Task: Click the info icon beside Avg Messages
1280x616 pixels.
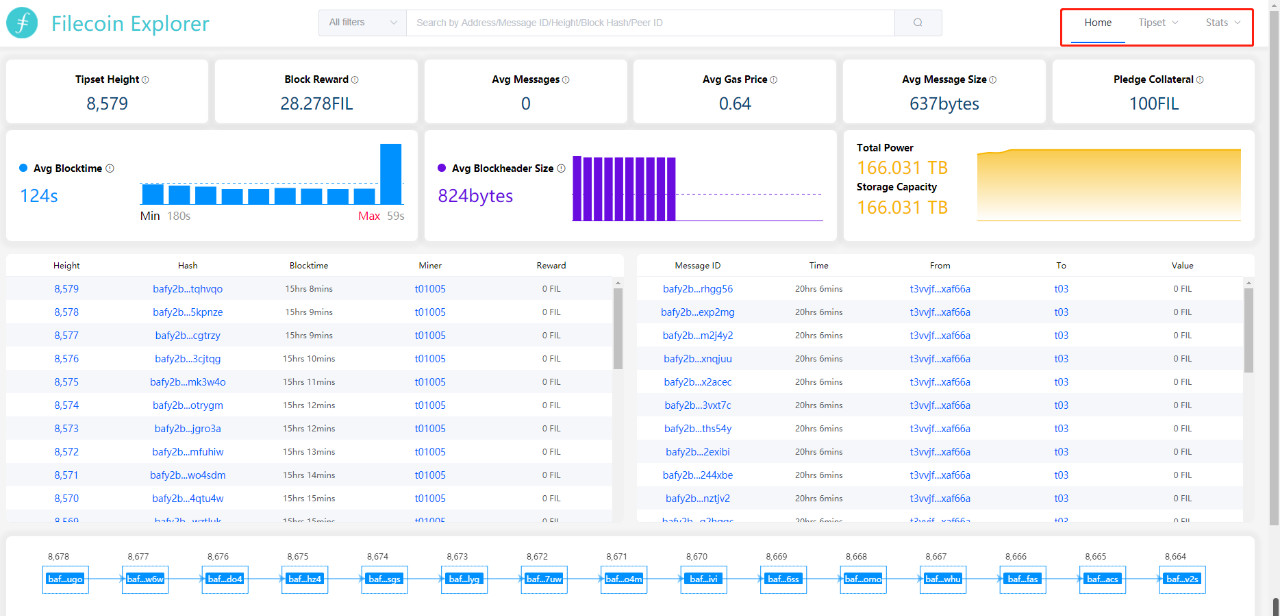Action: [566, 80]
